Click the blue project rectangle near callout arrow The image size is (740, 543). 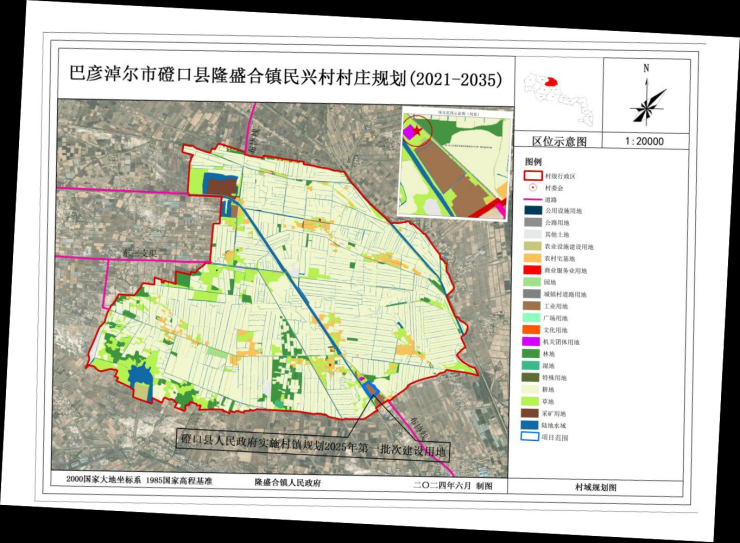(x=371, y=389)
